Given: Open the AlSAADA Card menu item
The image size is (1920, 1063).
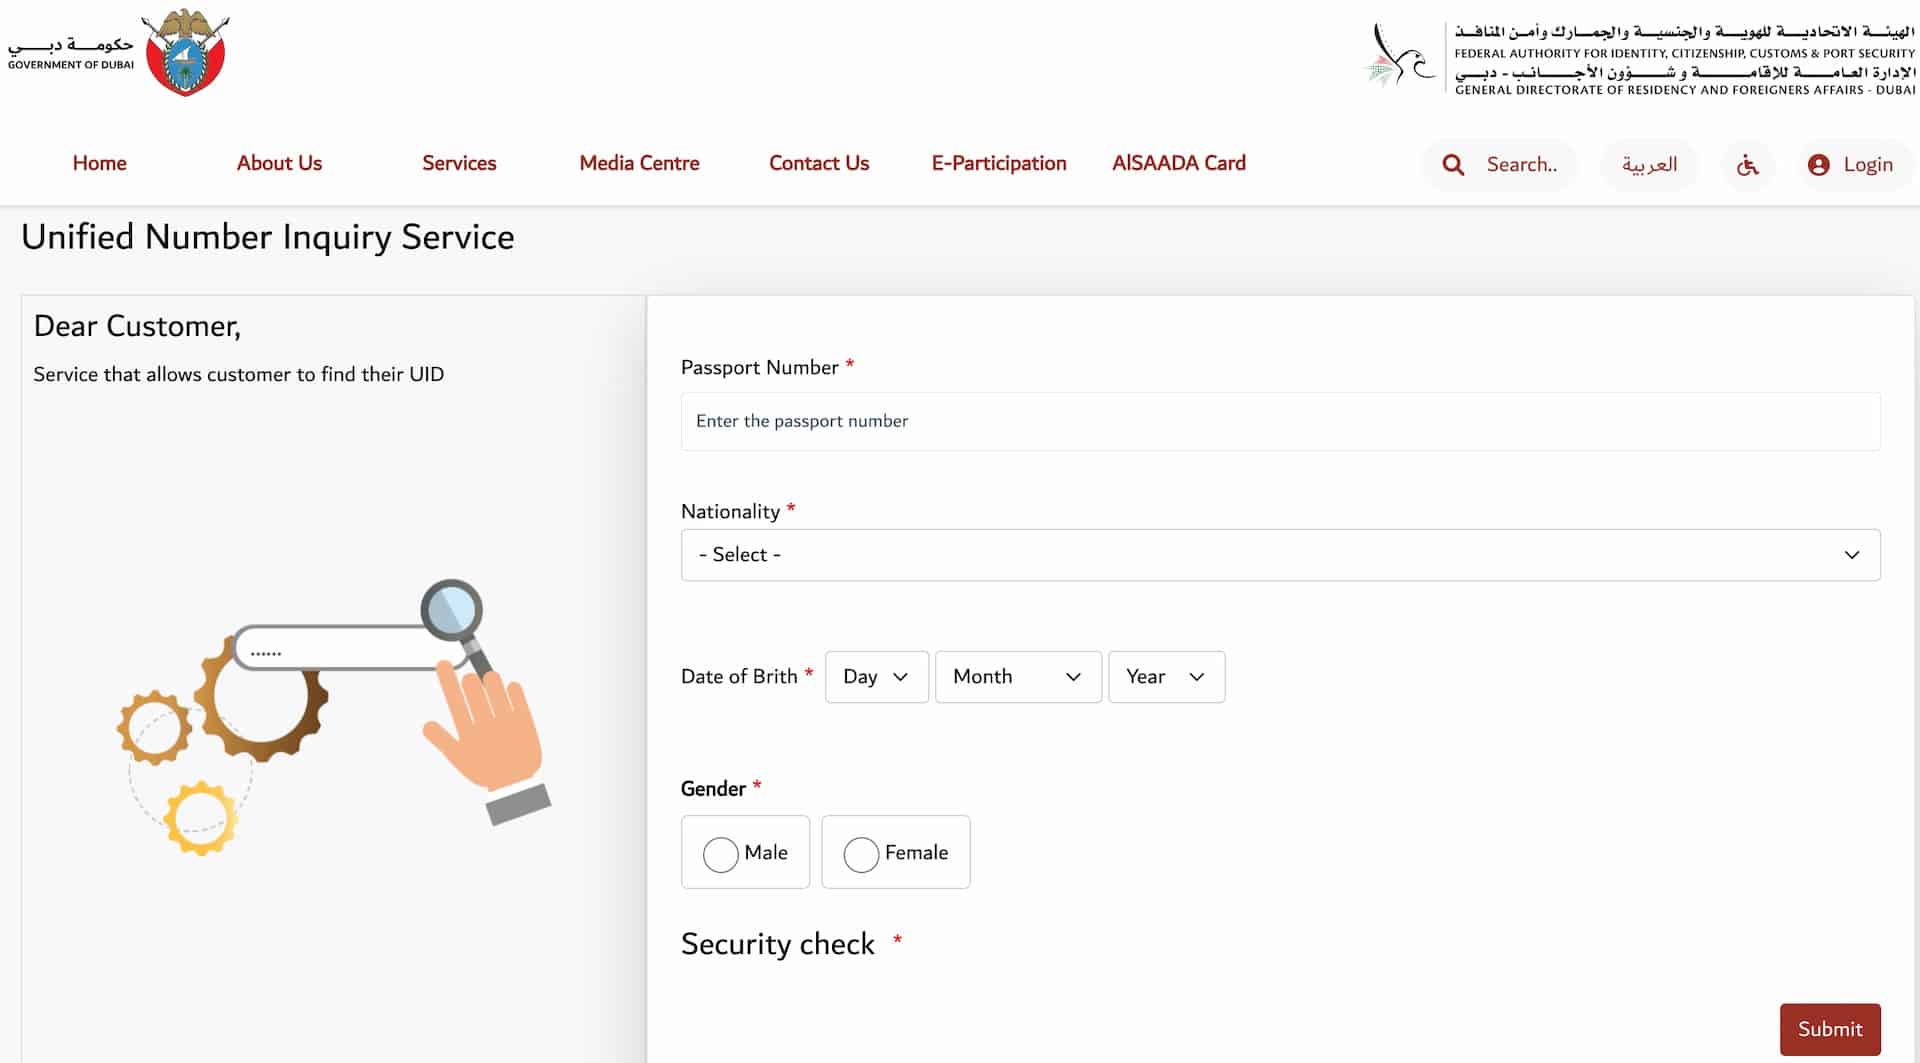Looking at the screenshot, I should click(x=1178, y=163).
